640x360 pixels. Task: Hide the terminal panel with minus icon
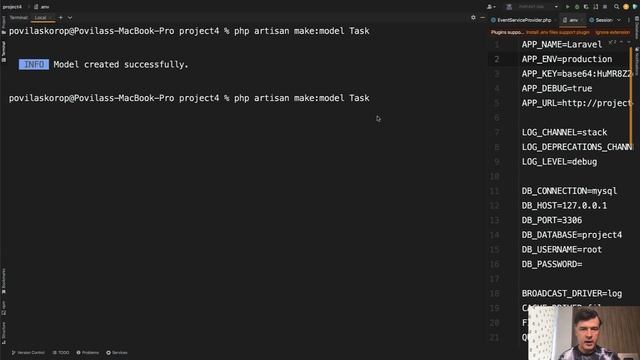(482, 18)
